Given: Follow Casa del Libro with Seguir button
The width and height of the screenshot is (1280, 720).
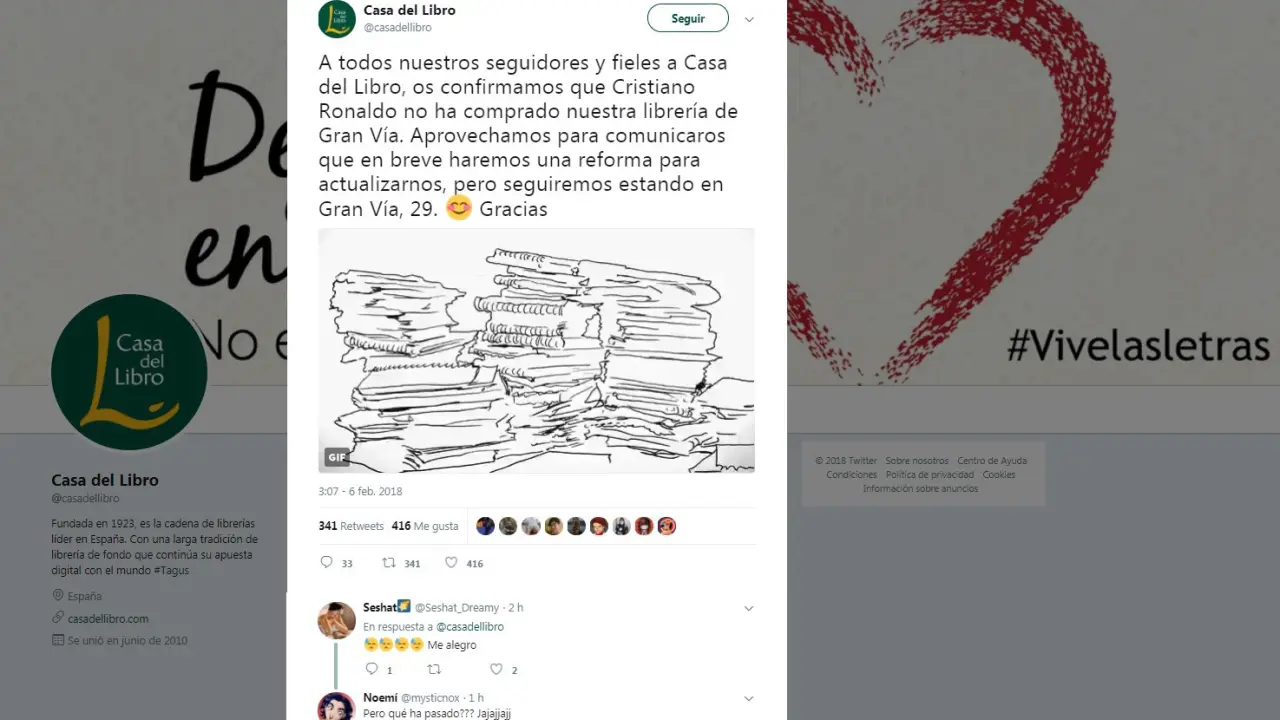Looking at the screenshot, I should (x=688, y=19).
